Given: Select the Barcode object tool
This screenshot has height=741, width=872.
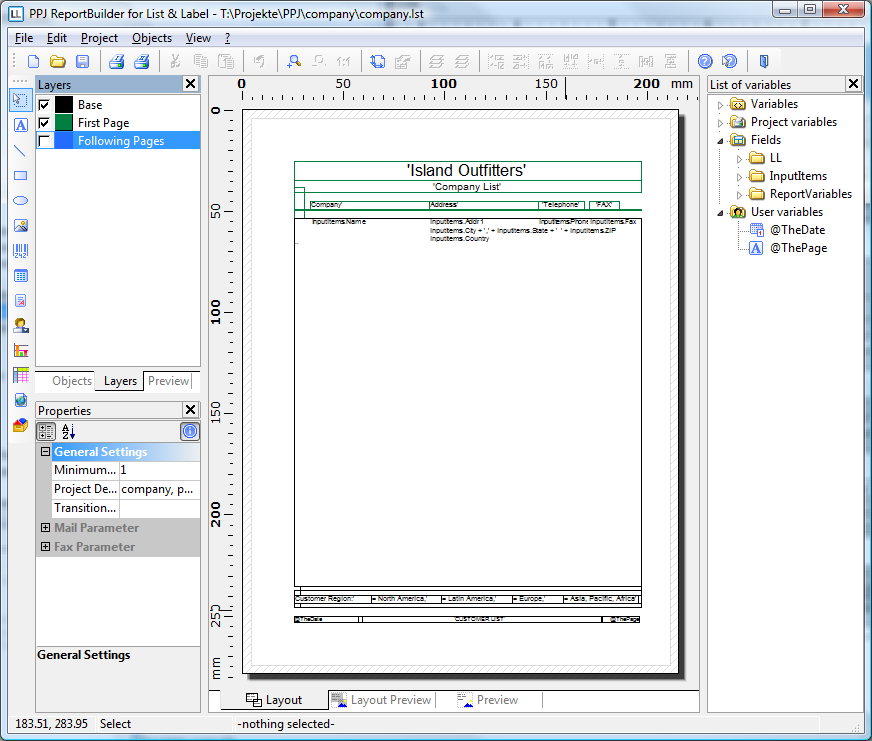Looking at the screenshot, I should click(21, 250).
